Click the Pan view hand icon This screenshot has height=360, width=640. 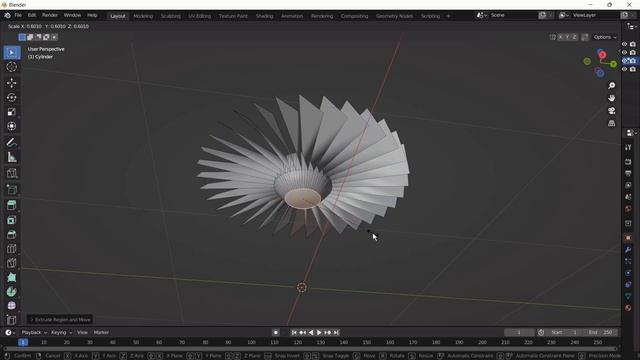pyautogui.click(x=611, y=98)
